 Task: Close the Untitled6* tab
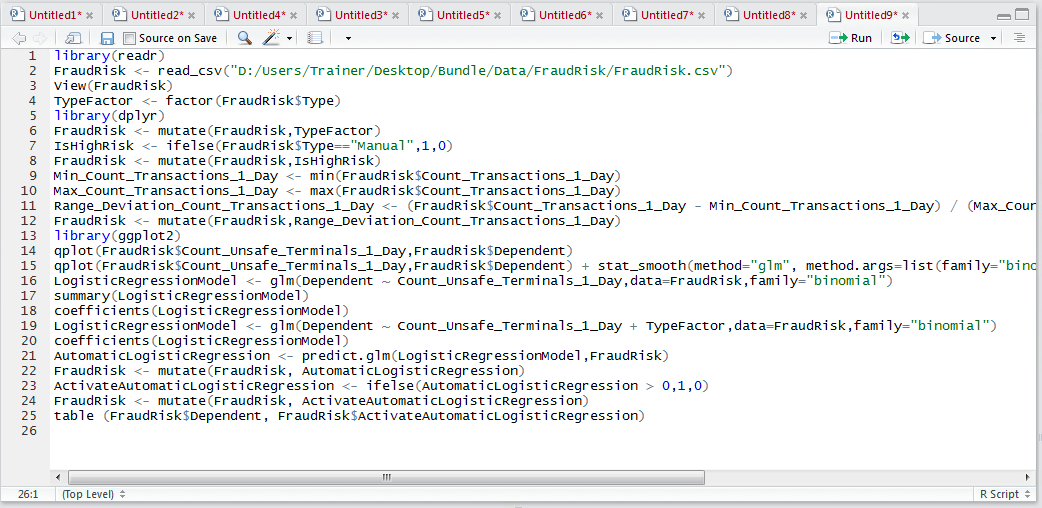click(x=599, y=15)
